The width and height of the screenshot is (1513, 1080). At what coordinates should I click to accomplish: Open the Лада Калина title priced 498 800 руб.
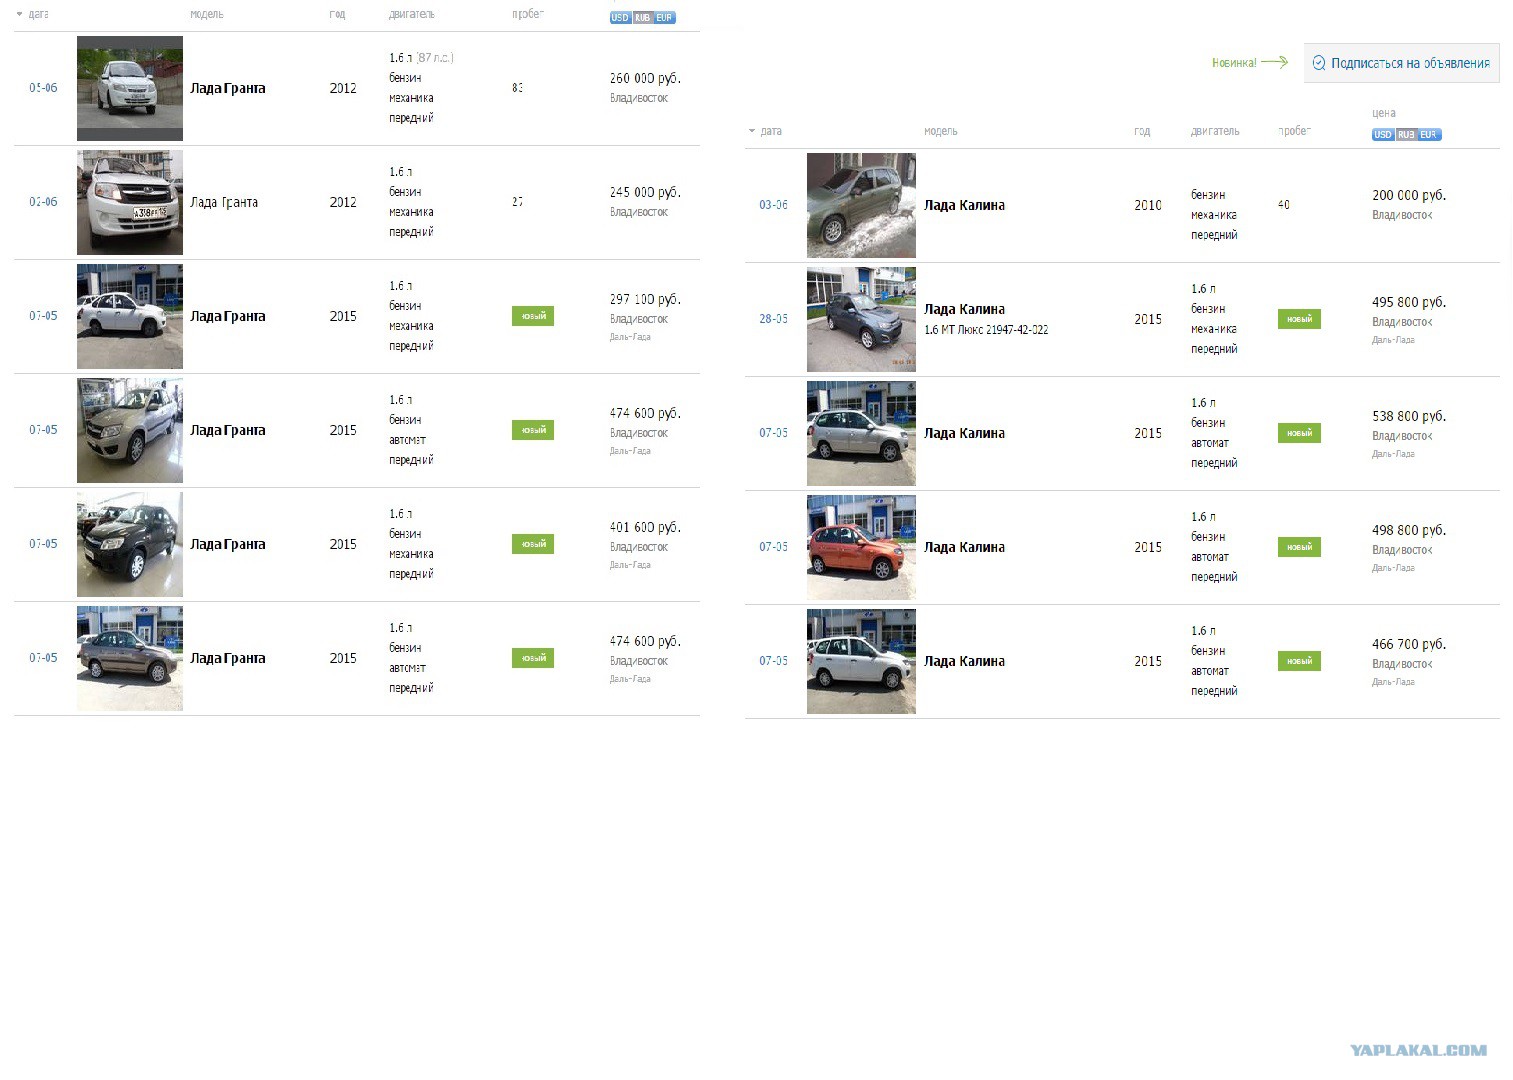pyautogui.click(x=964, y=547)
